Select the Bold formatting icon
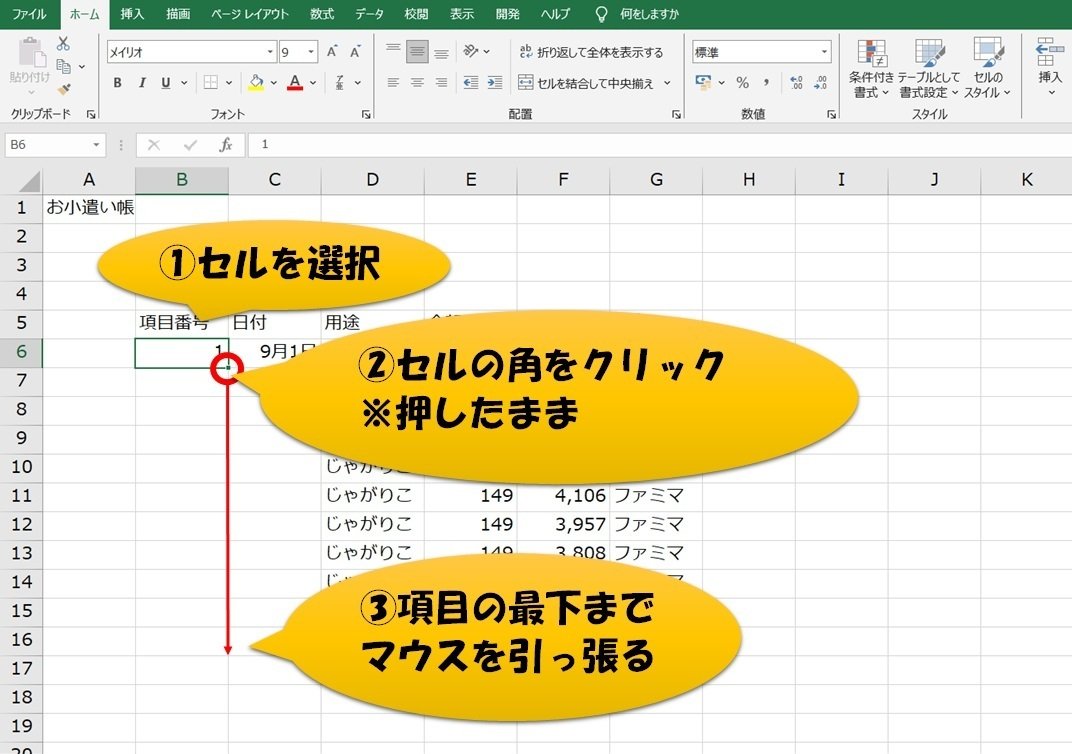1072x754 pixels. click(x=117, y=83)
